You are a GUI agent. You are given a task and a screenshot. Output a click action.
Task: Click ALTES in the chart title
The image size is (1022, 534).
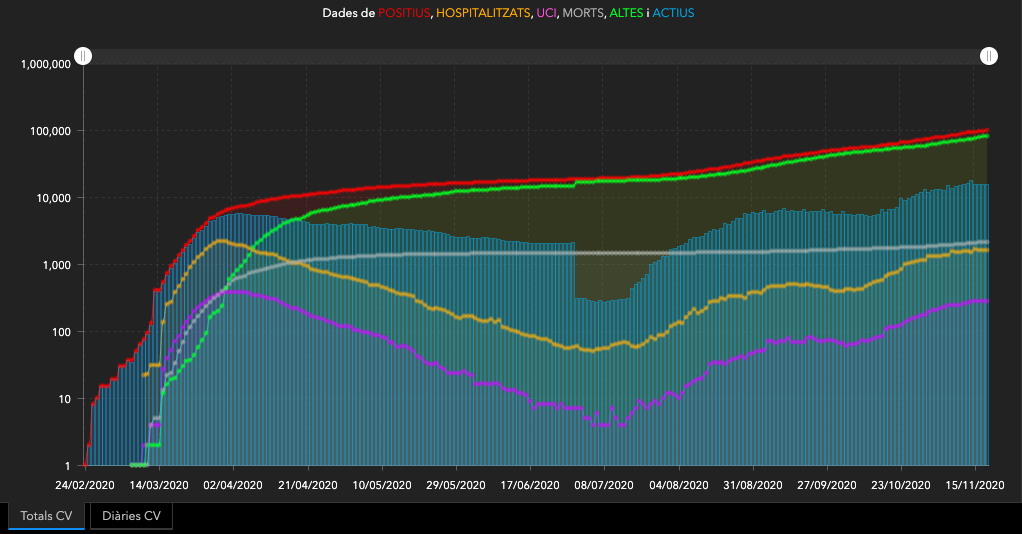626,13
